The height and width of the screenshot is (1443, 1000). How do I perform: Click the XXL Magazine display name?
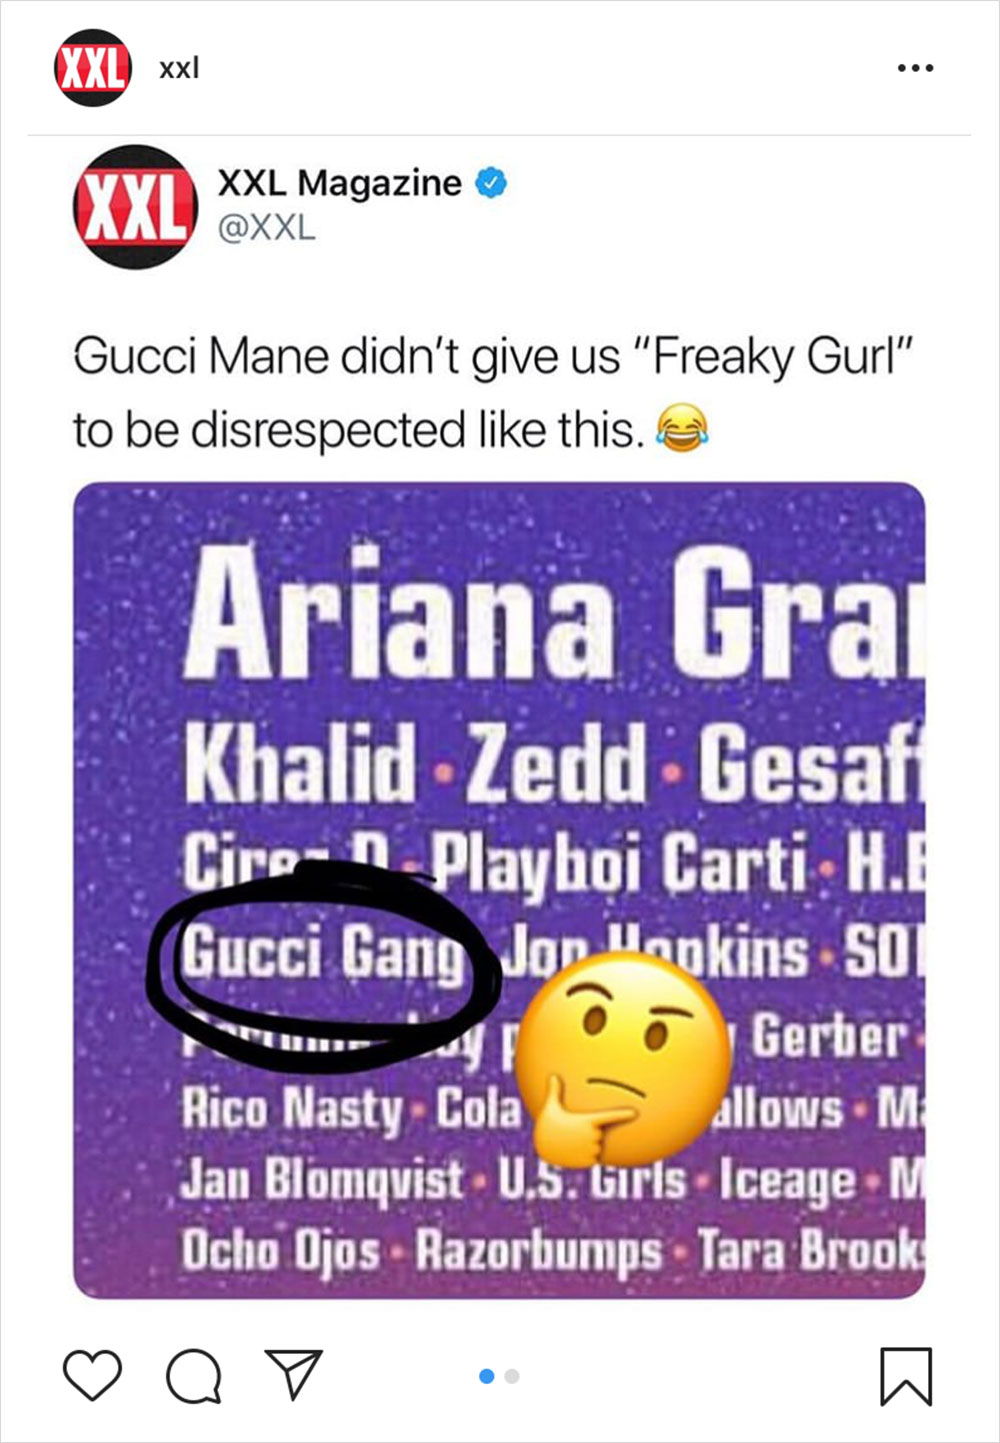coord(339,183)
